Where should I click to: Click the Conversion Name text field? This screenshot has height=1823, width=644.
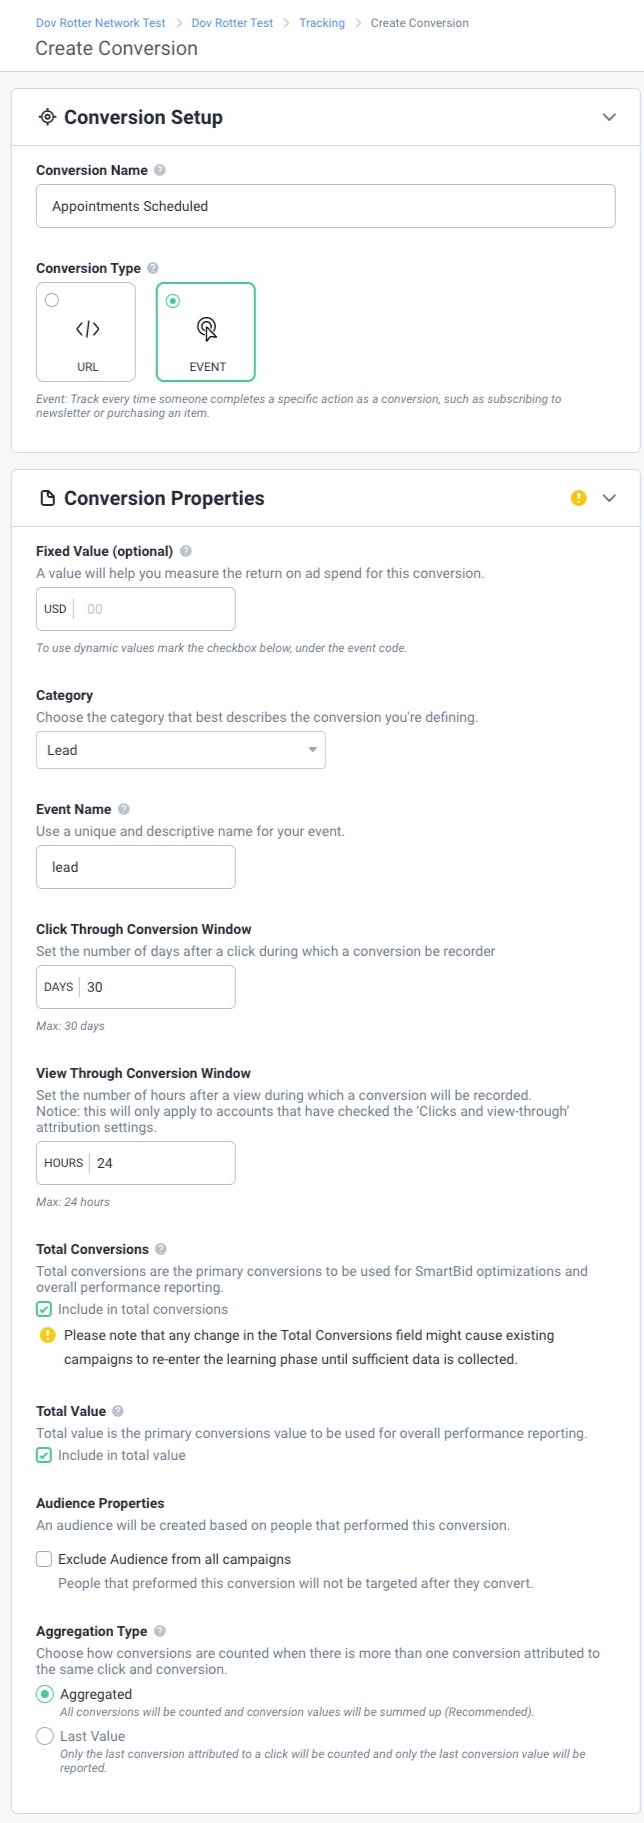[x=326, y=206]
